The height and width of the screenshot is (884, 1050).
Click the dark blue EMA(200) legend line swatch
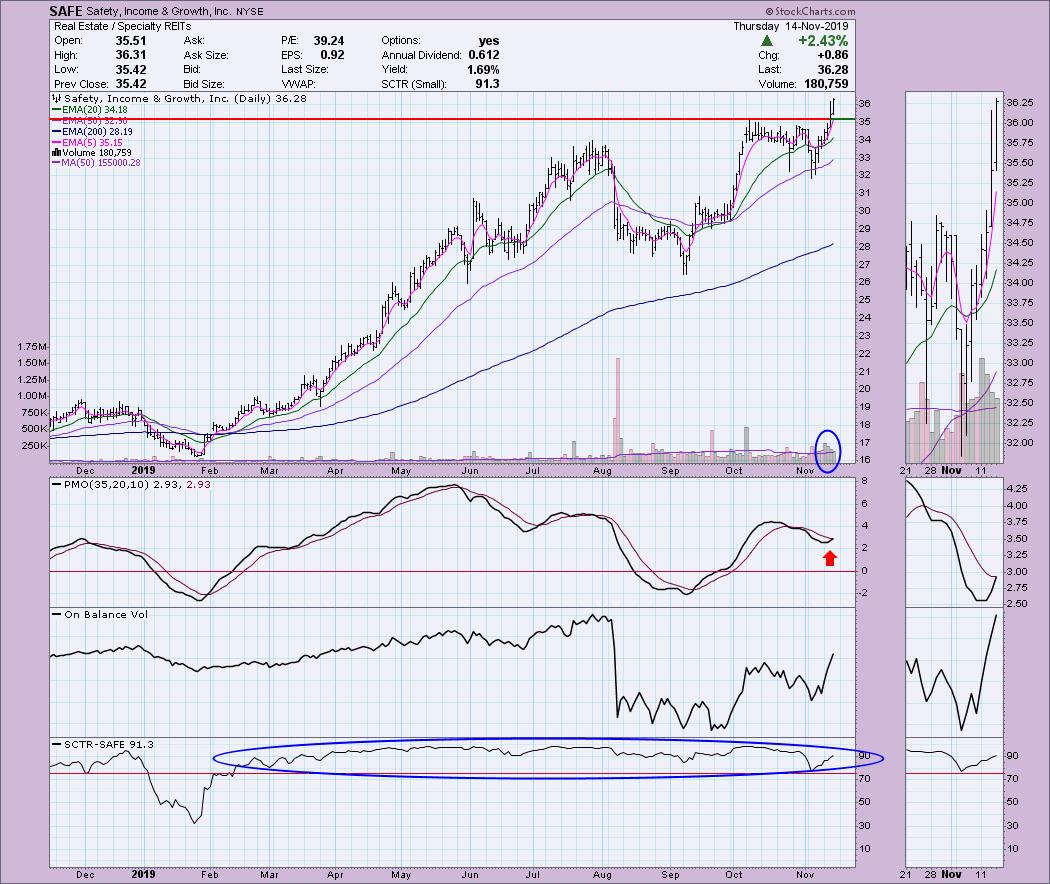(56, 132)
